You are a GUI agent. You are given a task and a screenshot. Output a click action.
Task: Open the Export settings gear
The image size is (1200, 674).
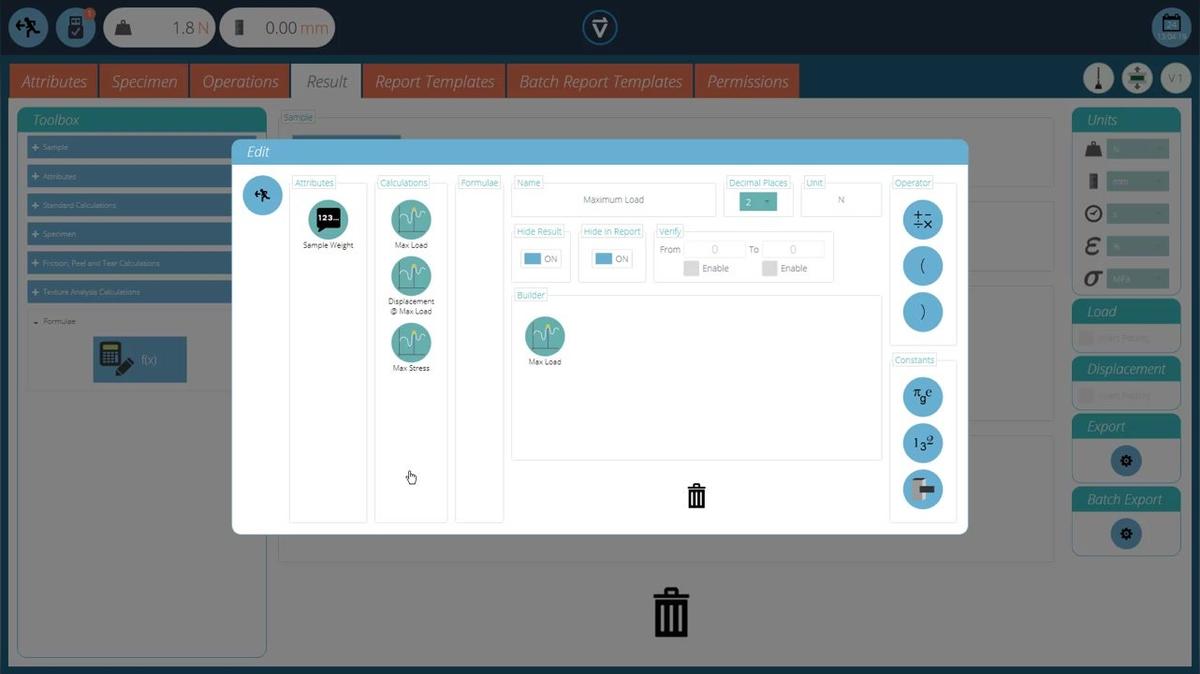point(1126,461)
